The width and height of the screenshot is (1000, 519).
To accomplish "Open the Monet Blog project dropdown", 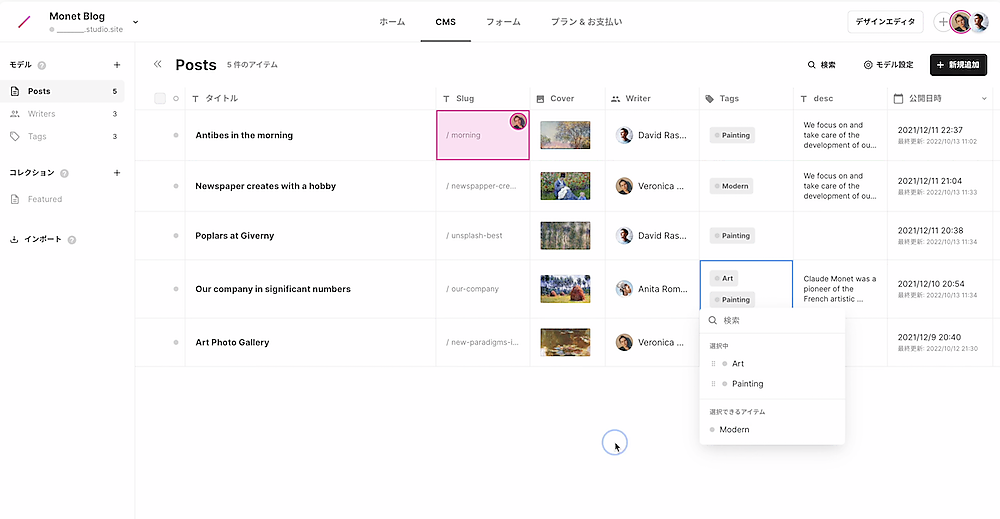I will click(x=136, y=22).
